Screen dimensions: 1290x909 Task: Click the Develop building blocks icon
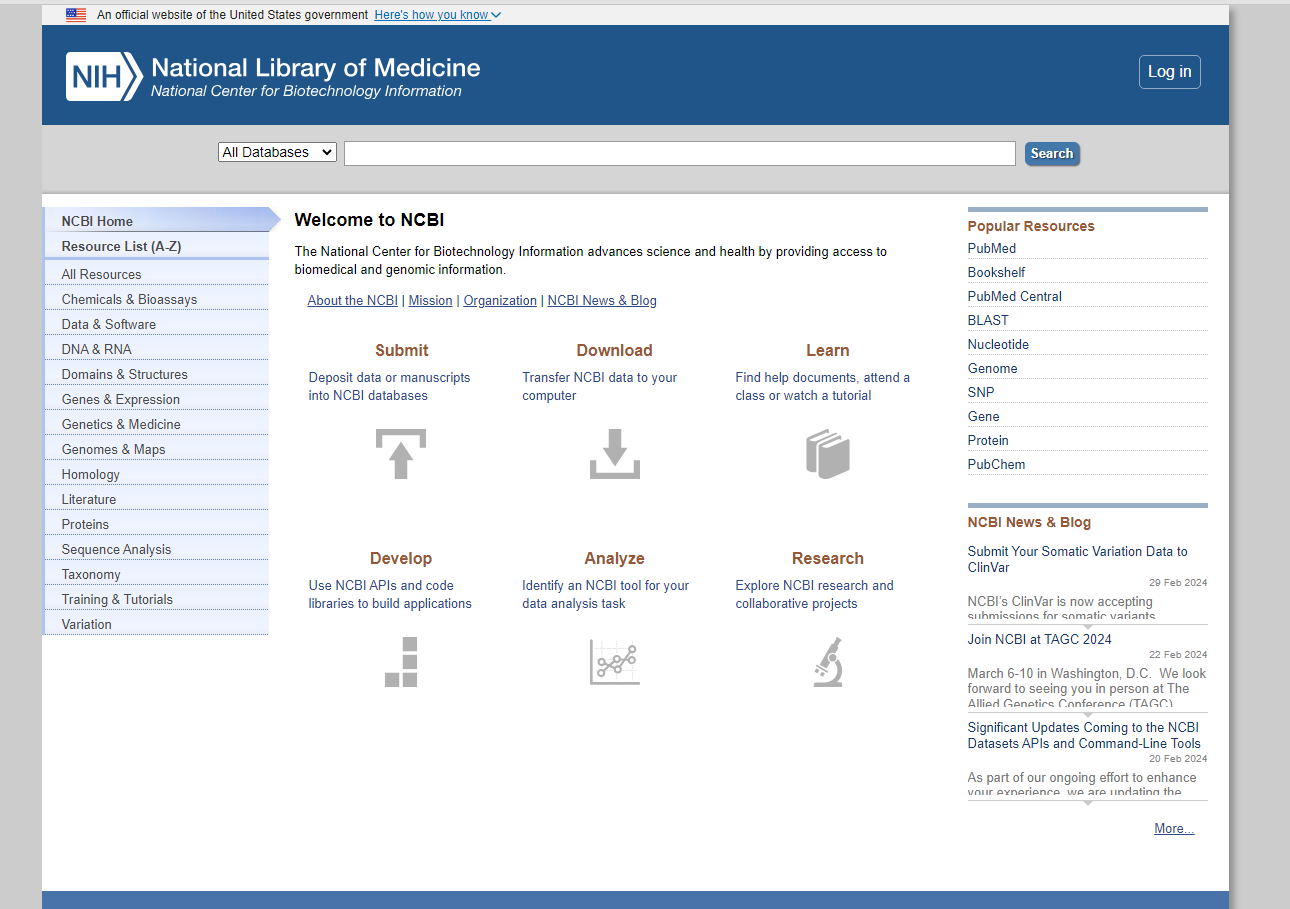pos(401,662)
